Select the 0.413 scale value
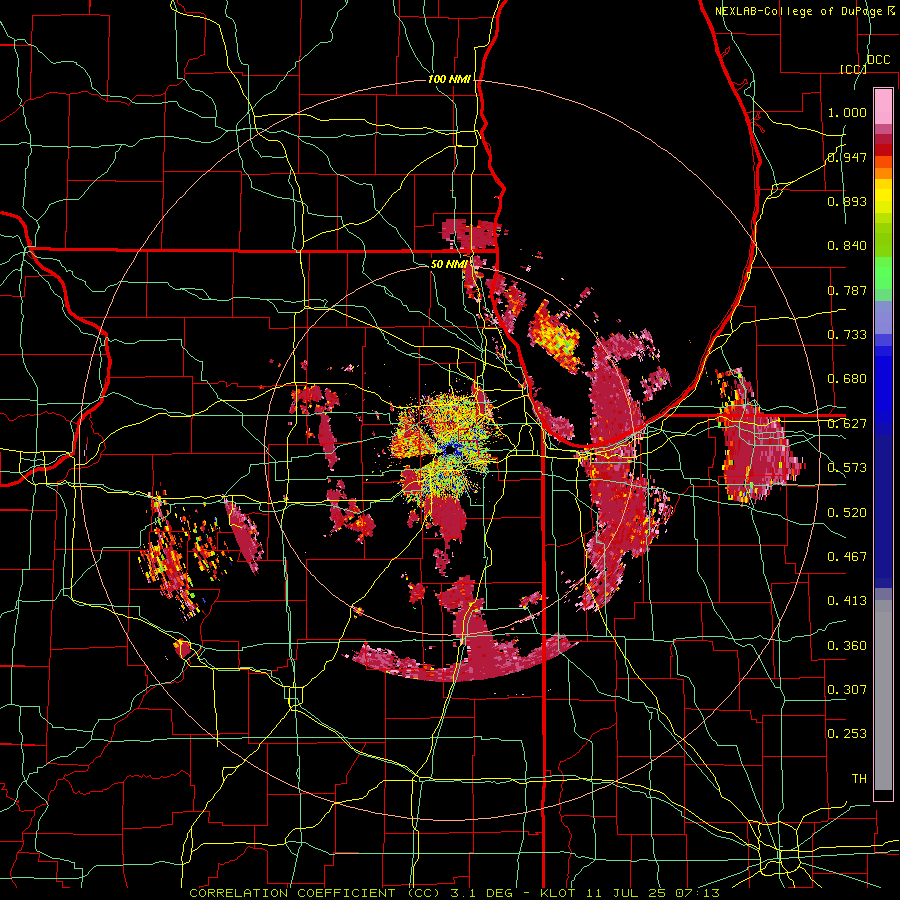 point(847,601)
